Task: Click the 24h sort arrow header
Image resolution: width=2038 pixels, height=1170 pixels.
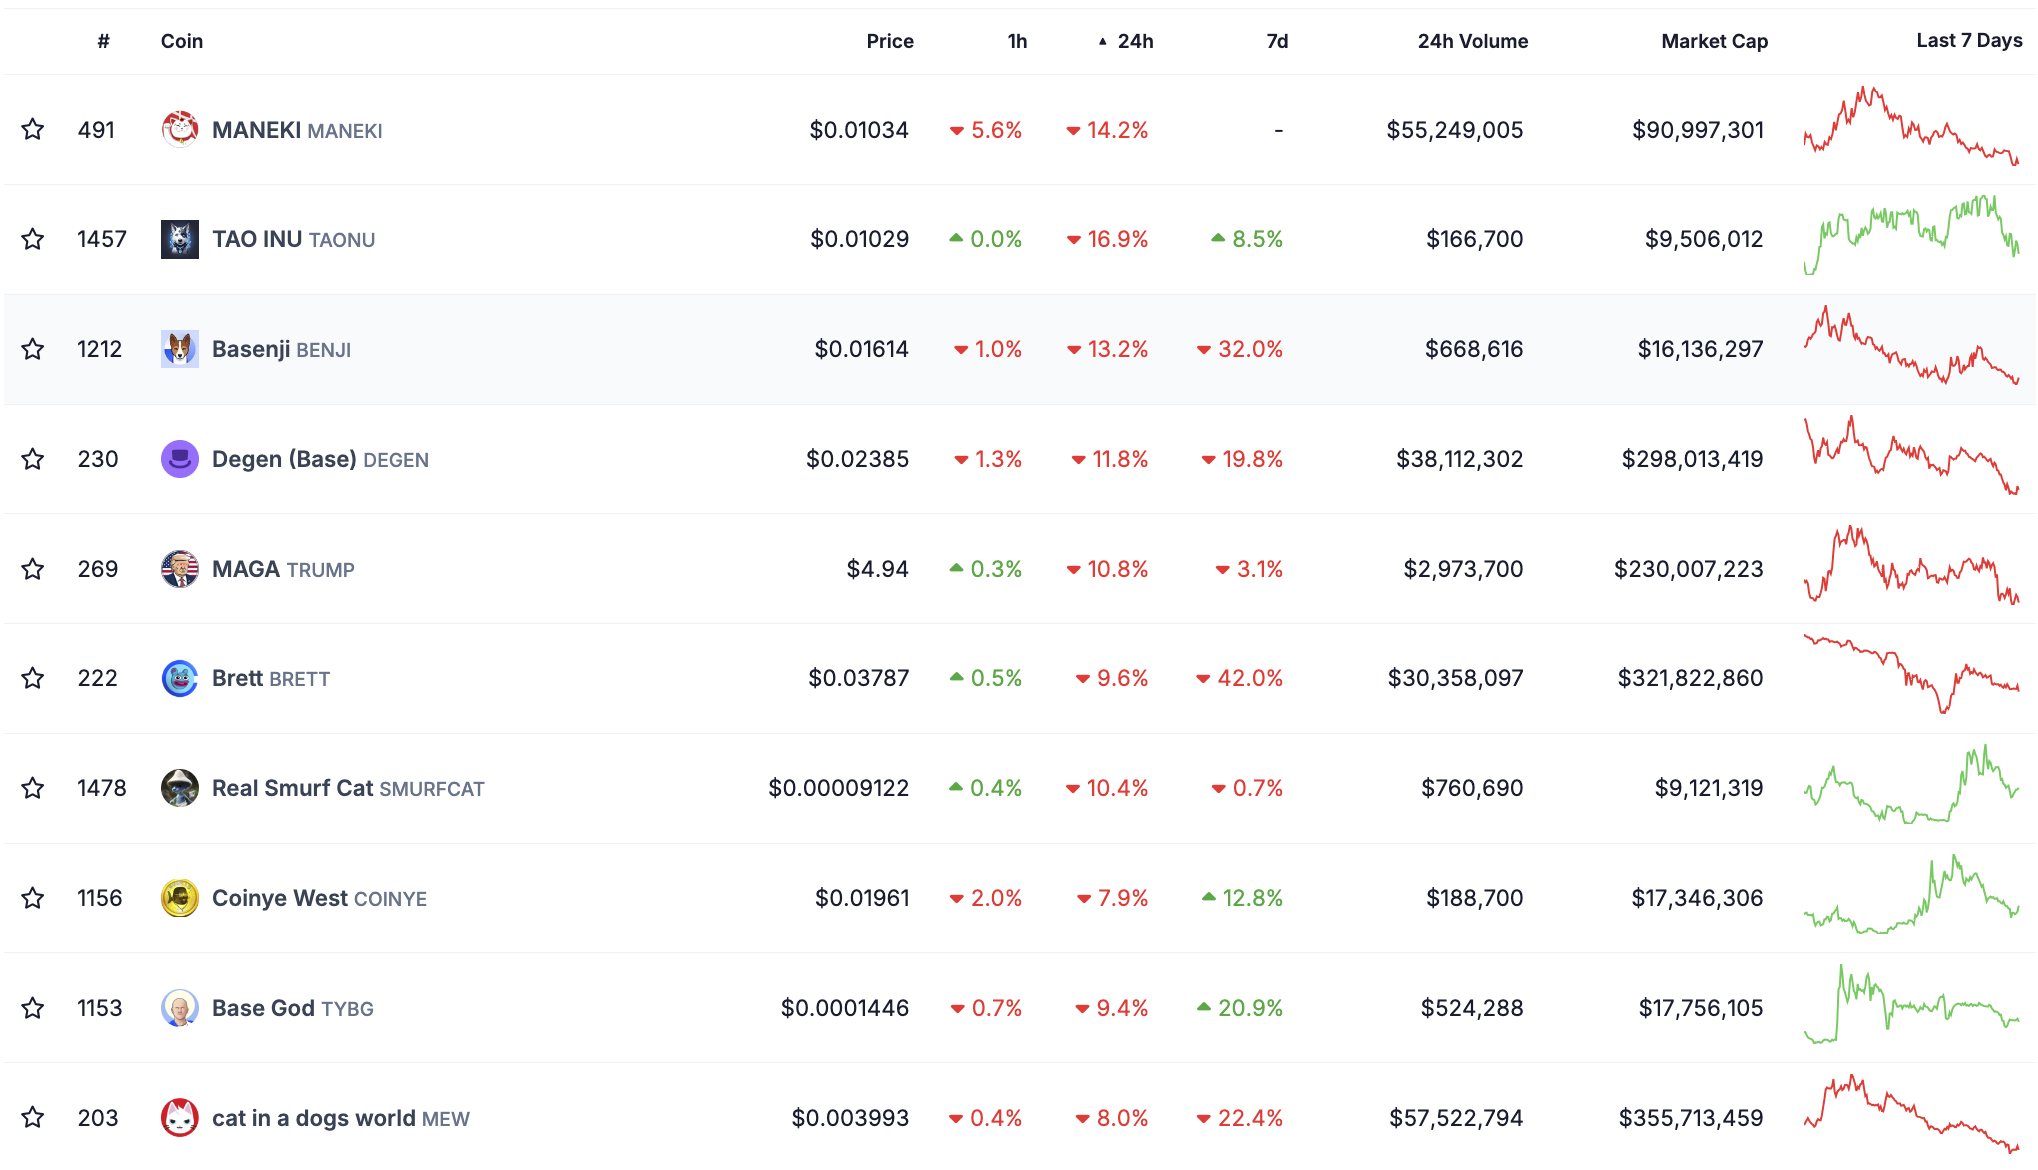Action: pyautogui.click(x=1126, y=41)
